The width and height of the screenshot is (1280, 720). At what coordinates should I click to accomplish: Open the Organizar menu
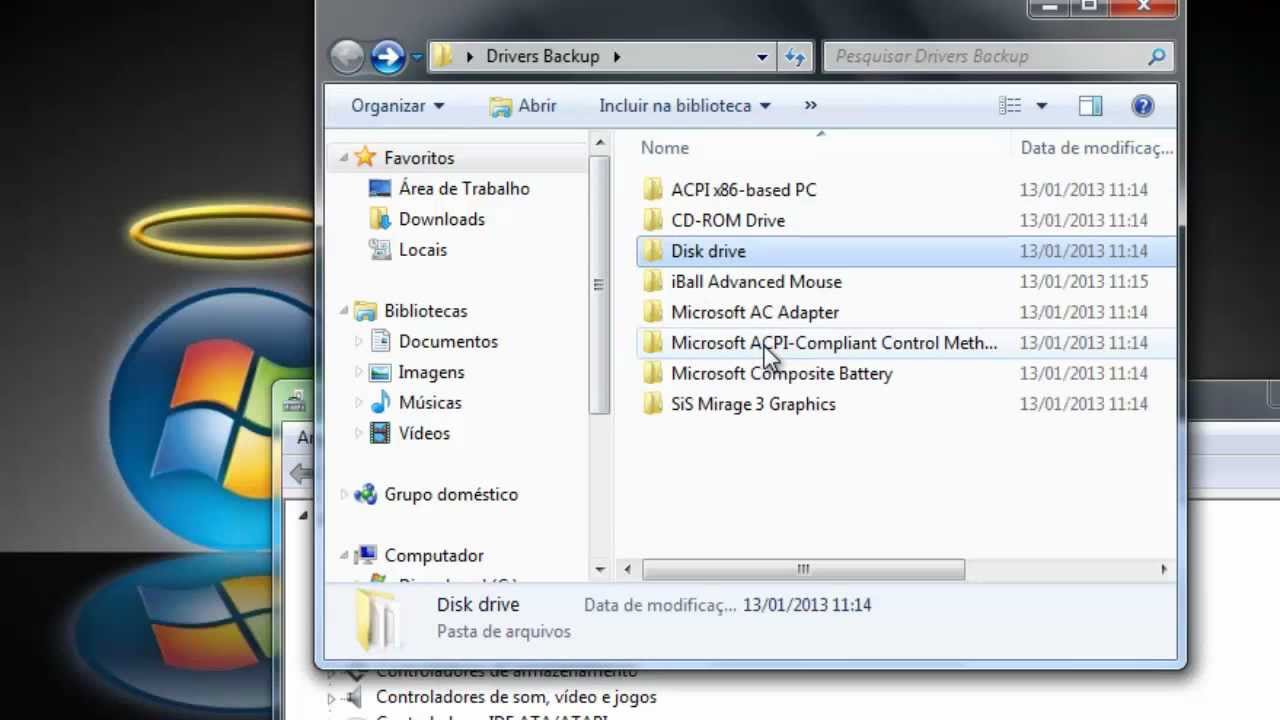(x=397, y=106)
